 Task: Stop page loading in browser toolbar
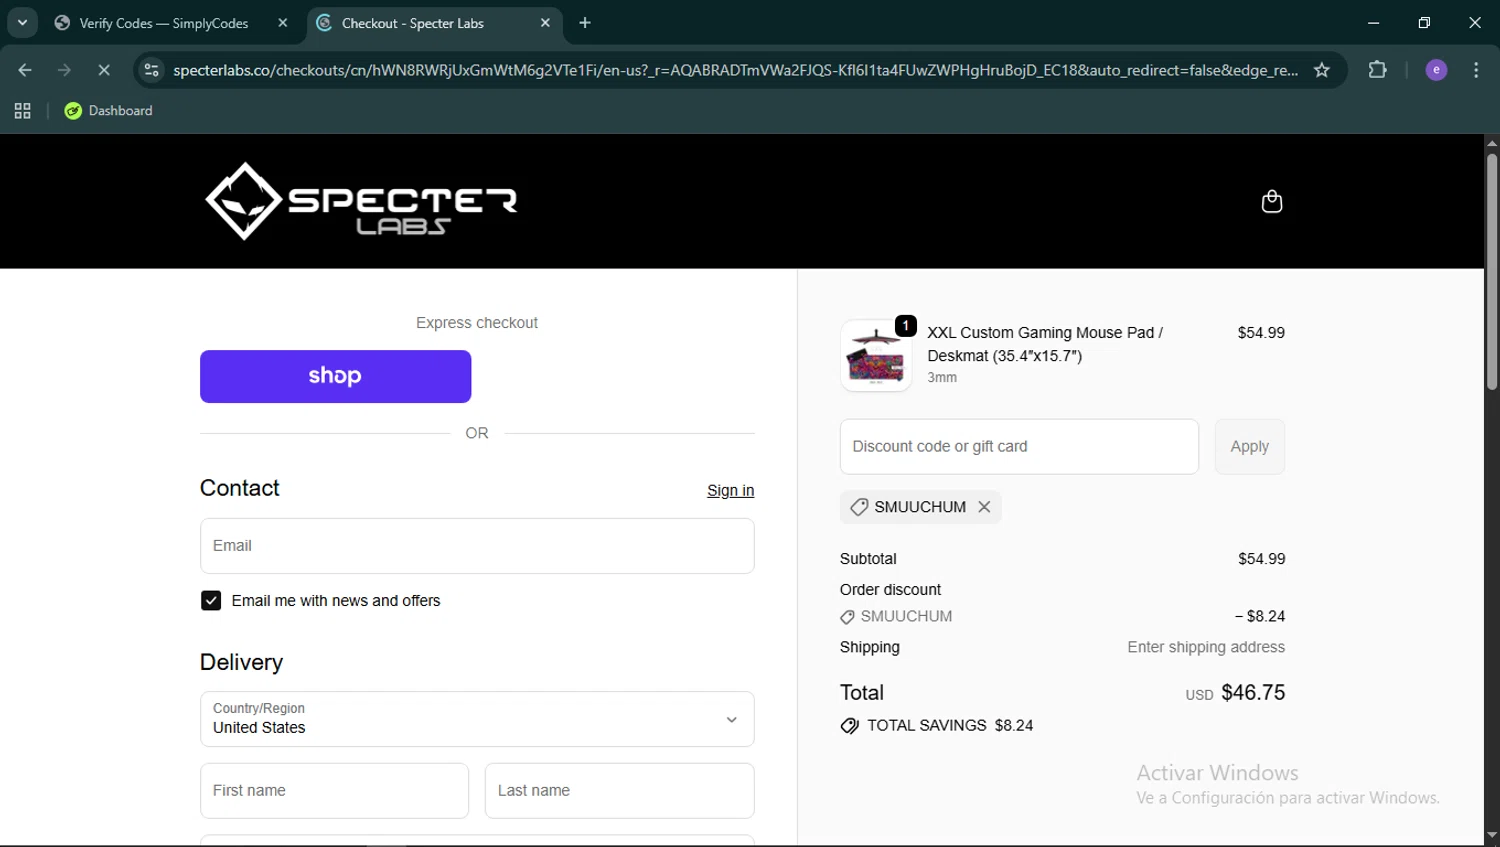104,70
